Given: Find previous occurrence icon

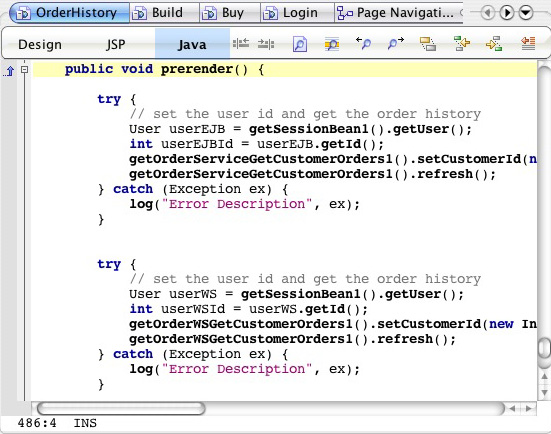Looking at the screenshot, I should coord(363,44).
